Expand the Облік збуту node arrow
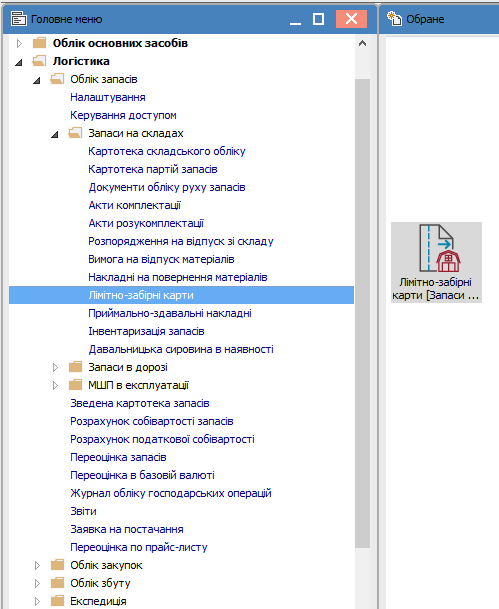The width and height of the screenshot is (499, 609). click(37, 583)
